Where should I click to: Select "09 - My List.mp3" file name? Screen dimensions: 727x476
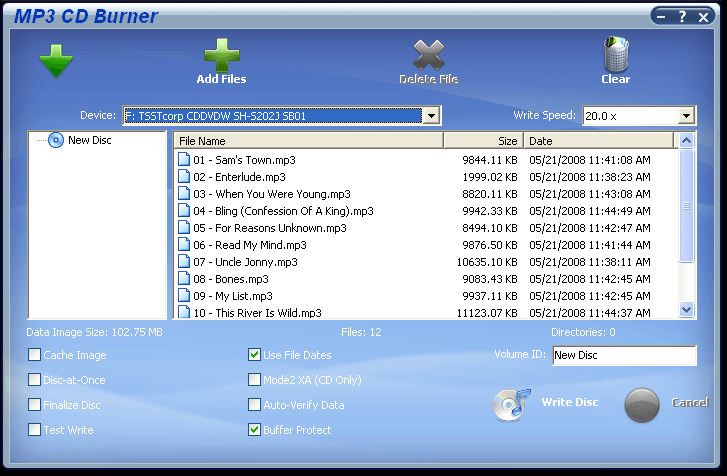click(233, 296)
